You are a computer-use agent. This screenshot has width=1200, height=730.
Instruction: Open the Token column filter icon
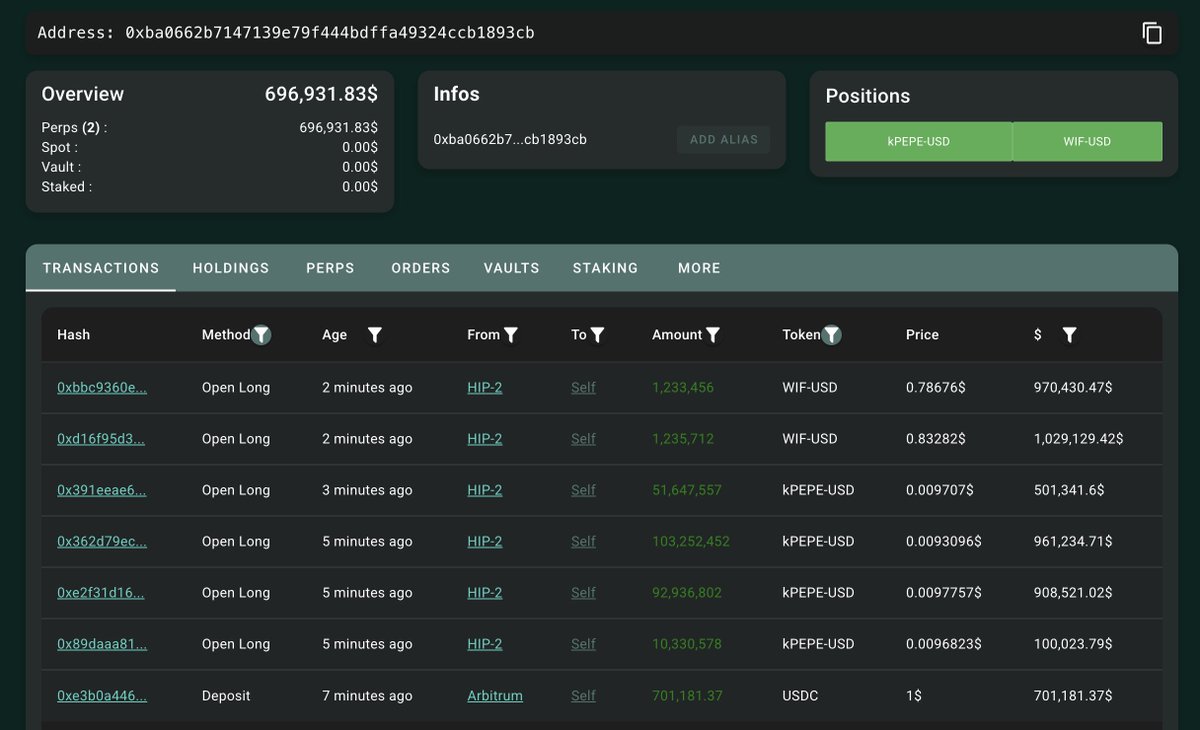tap(831, 335)
